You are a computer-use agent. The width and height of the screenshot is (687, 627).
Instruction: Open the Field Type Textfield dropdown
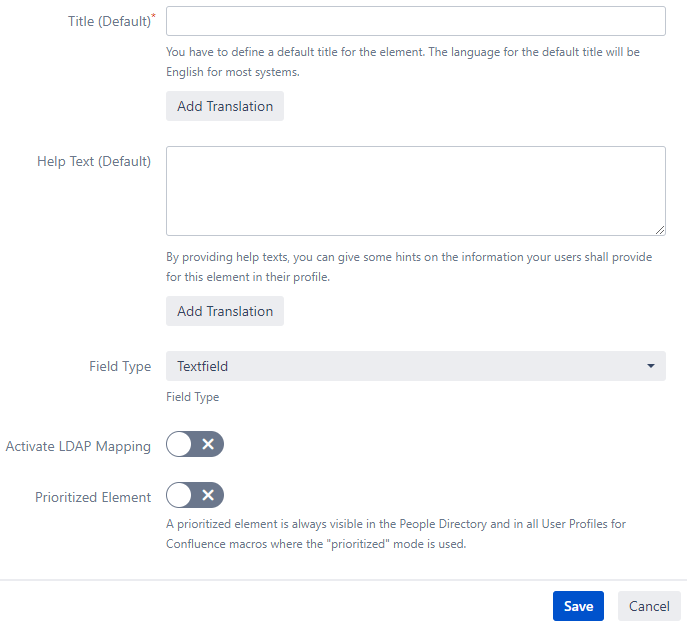(415, 366)
